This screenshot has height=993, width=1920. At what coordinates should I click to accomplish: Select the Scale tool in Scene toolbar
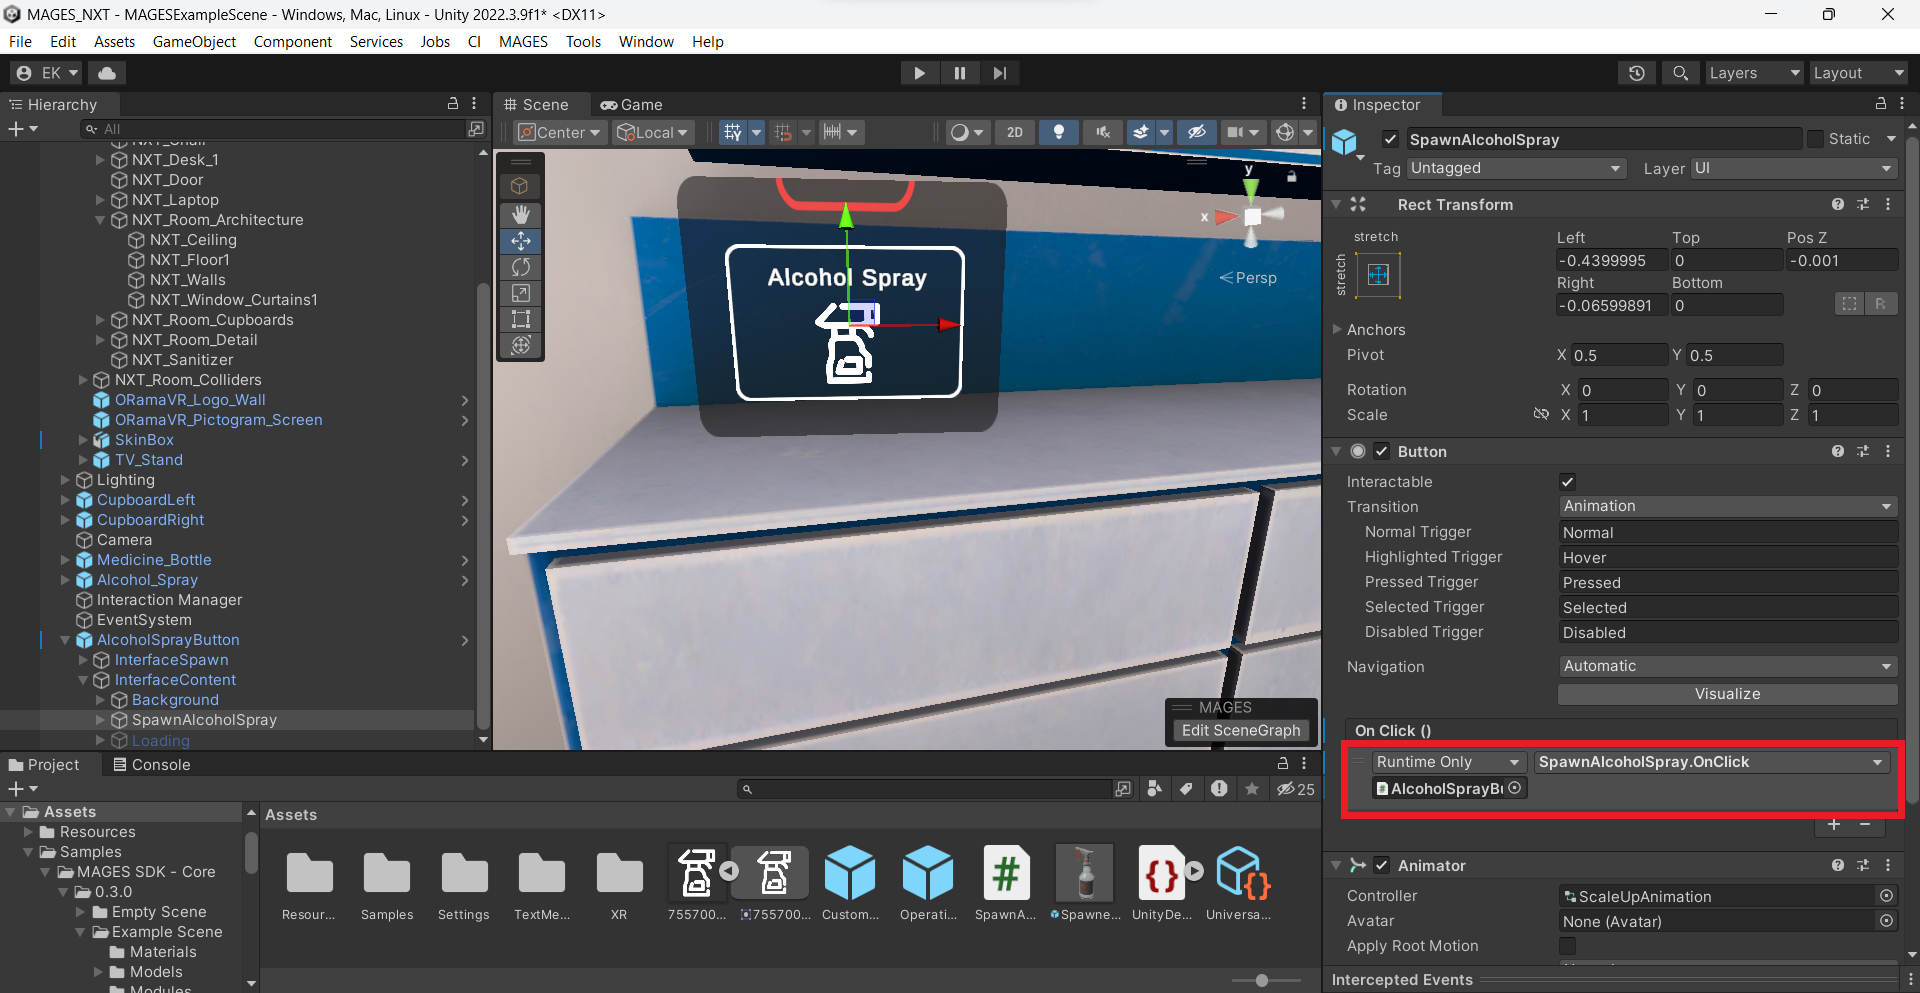(520, 293)
